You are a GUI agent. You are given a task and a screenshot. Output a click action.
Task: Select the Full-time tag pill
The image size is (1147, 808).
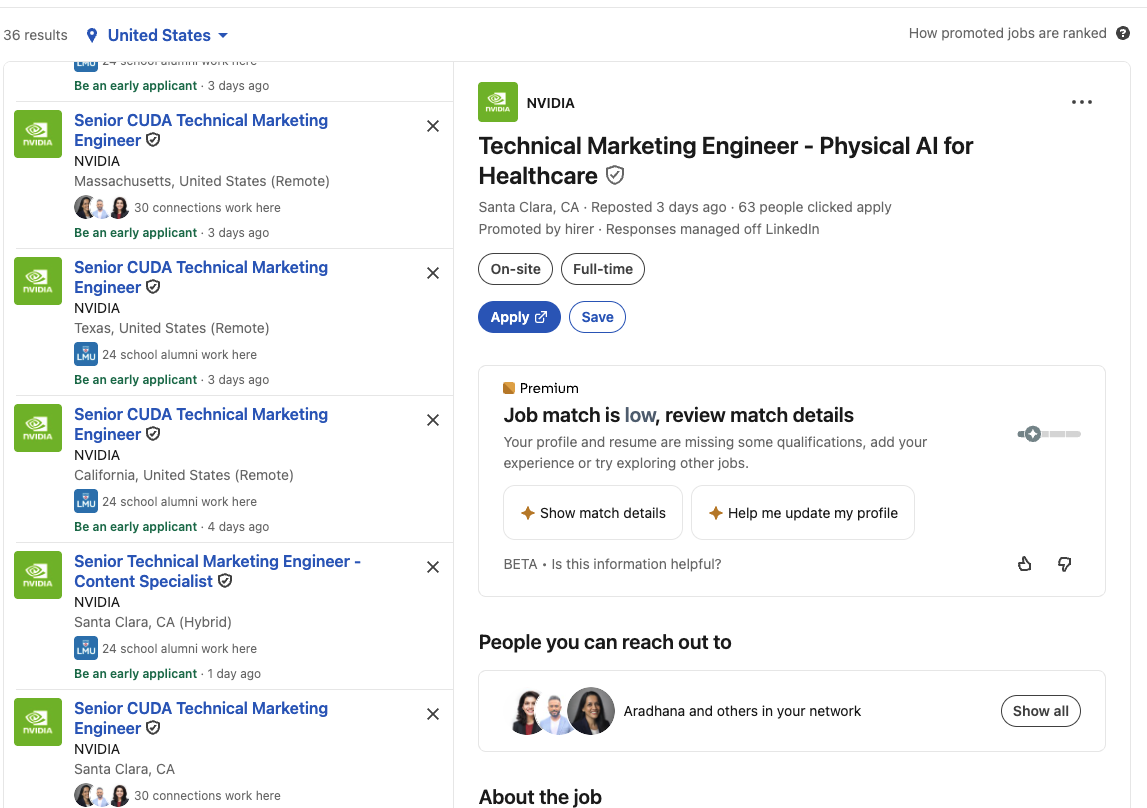tap(603, 269)
